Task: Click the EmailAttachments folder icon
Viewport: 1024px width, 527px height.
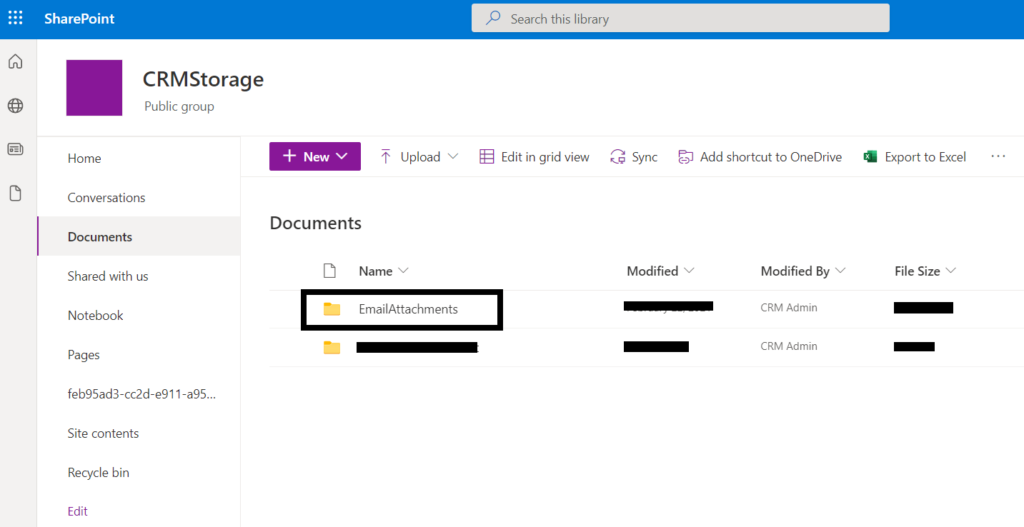Action: [x=332, y=309]
